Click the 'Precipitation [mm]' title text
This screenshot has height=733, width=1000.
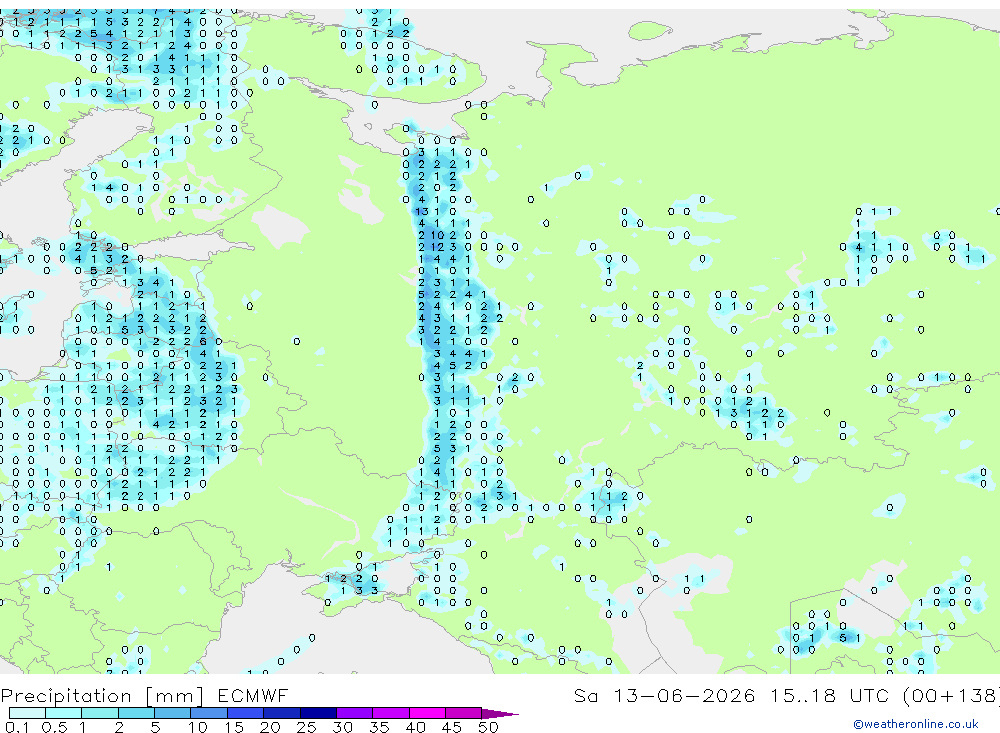coord(103,695)
